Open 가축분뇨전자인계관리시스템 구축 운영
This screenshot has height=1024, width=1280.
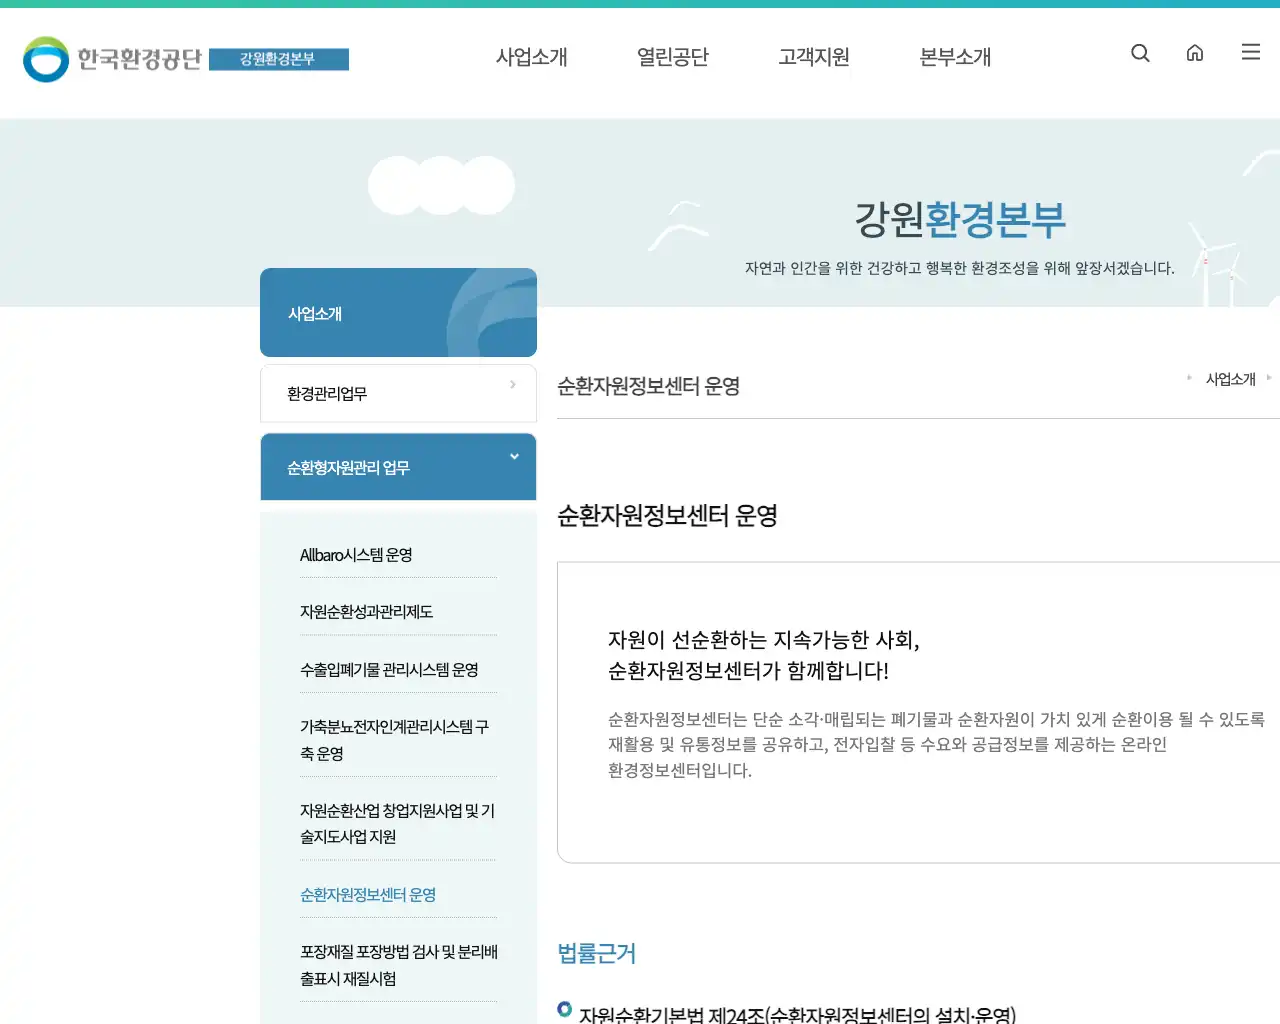(x=395, y=740)
